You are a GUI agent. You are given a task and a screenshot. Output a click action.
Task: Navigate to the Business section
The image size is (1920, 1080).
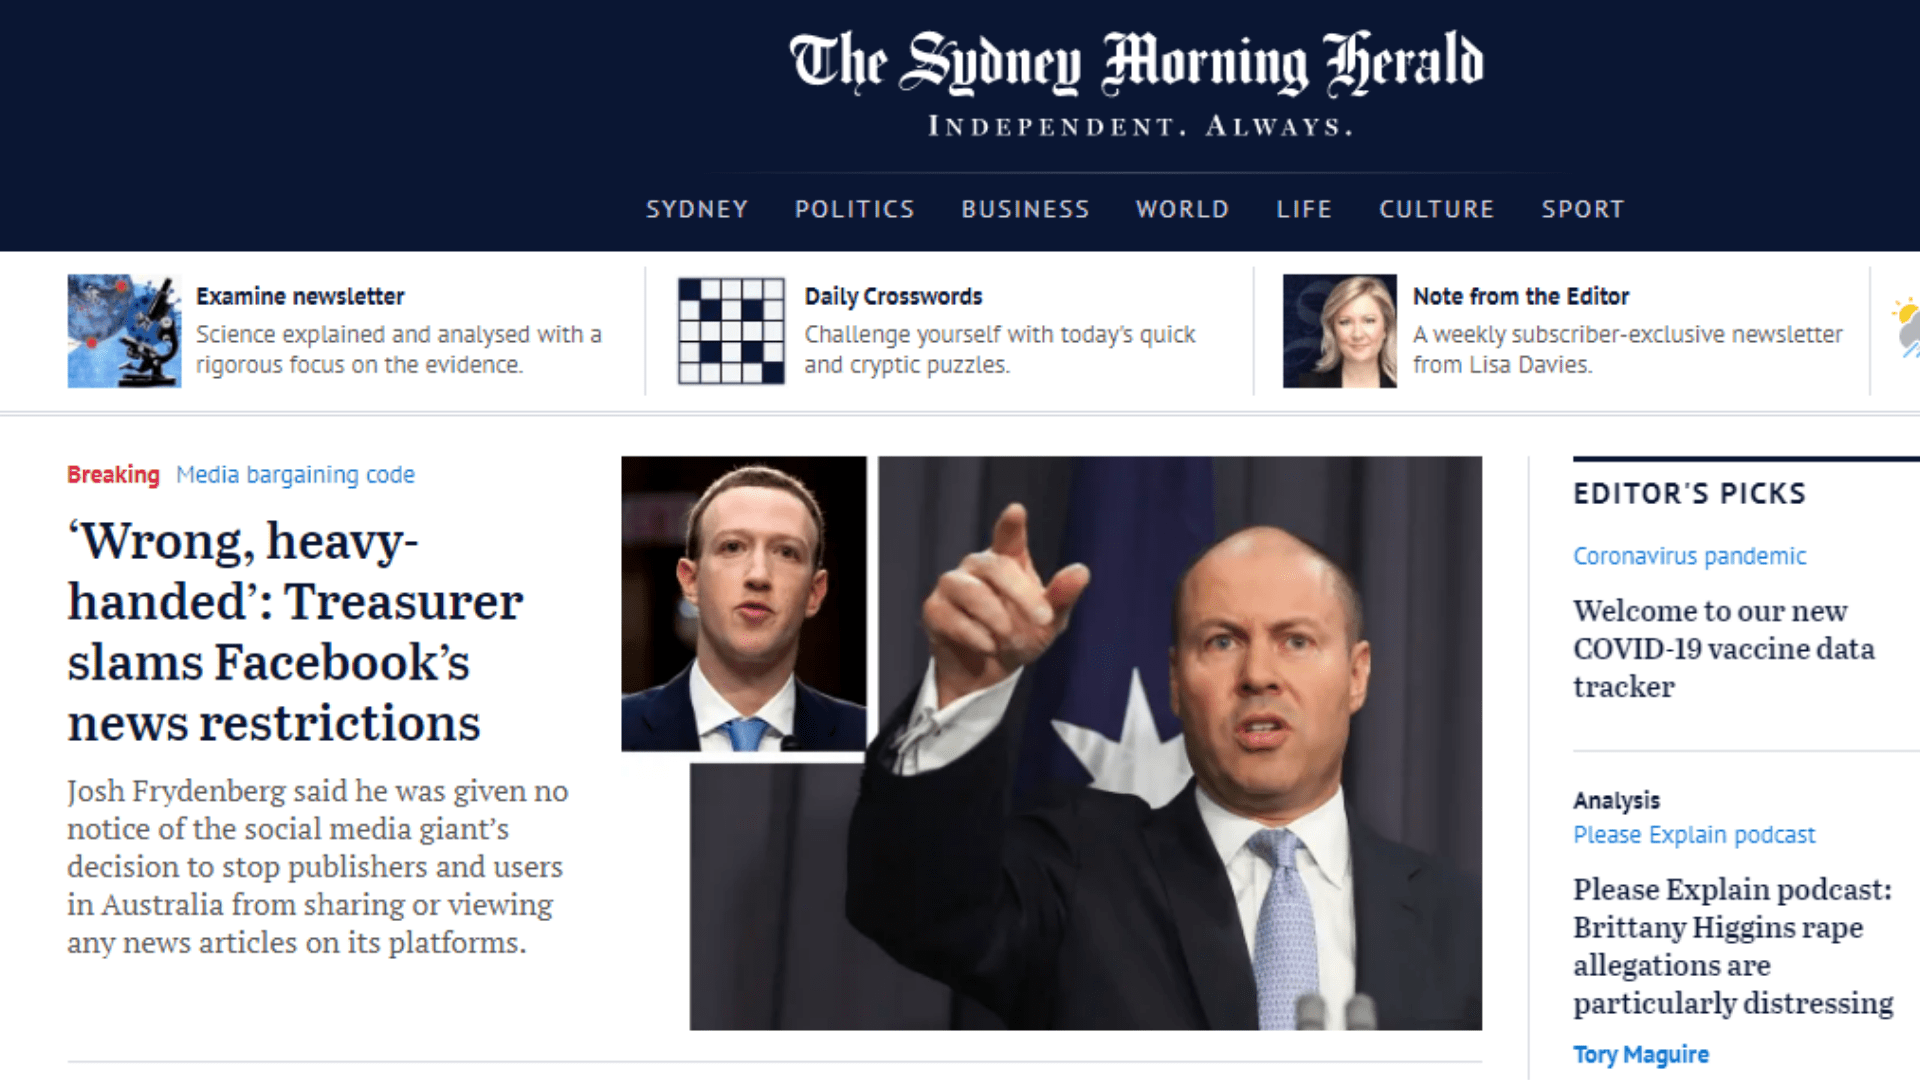(1025, 209)
